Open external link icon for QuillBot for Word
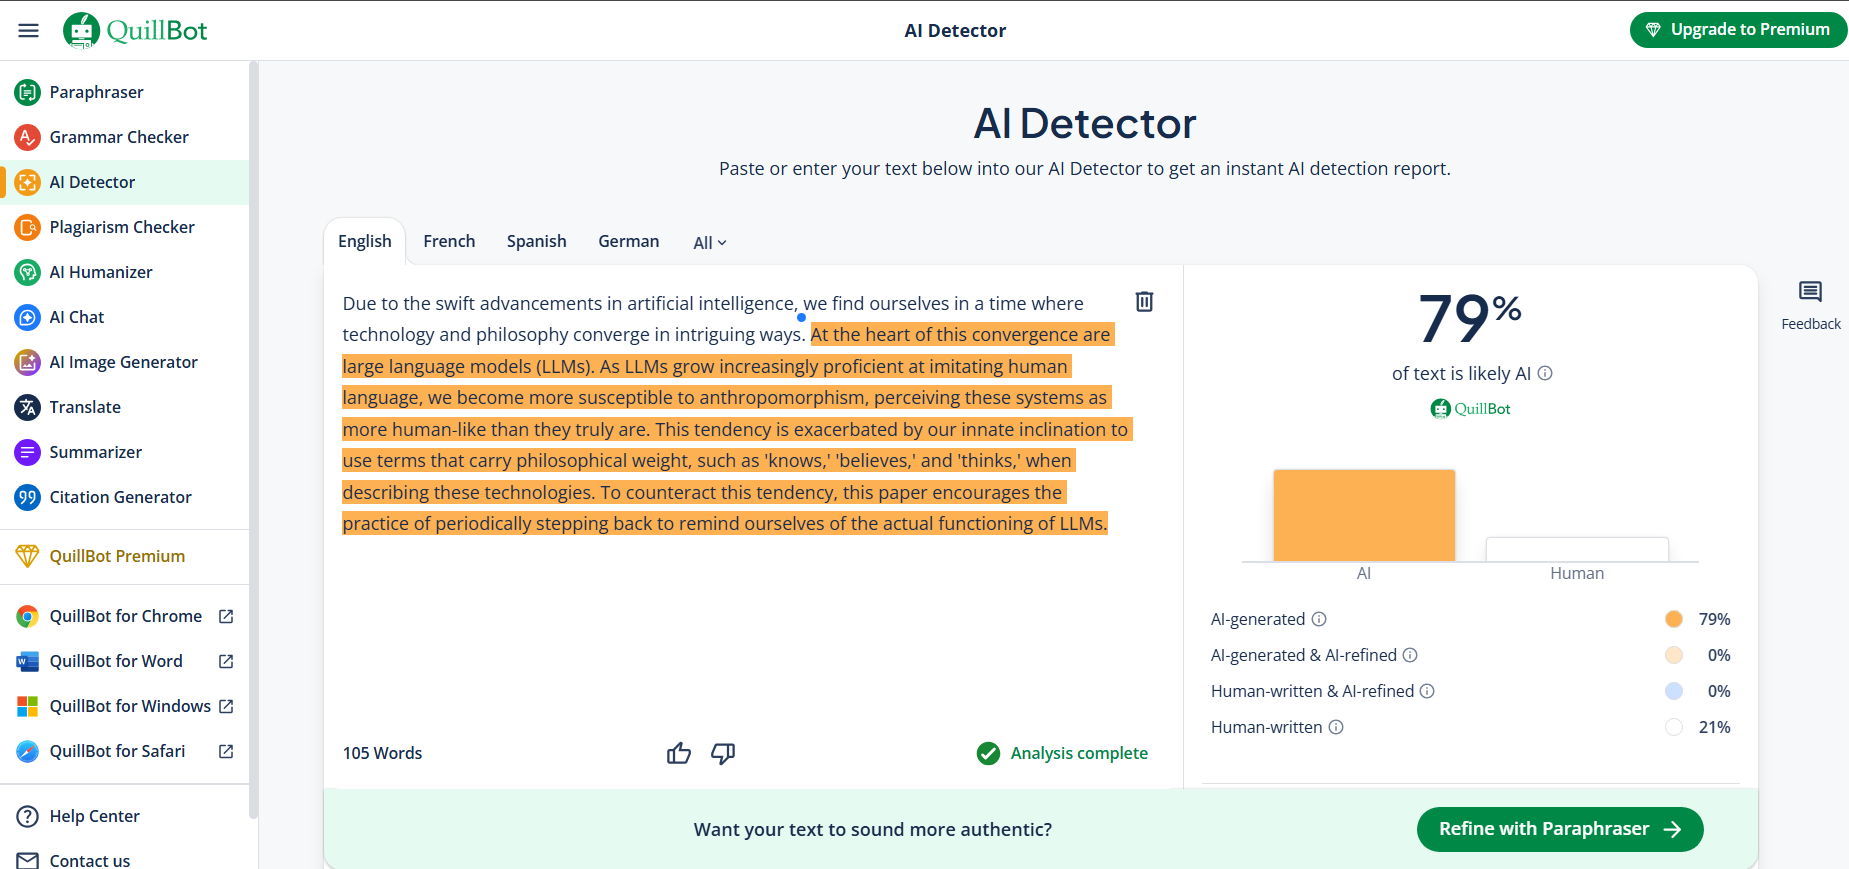The height and width of the screenshot is (869, 1849). (226, 661)
